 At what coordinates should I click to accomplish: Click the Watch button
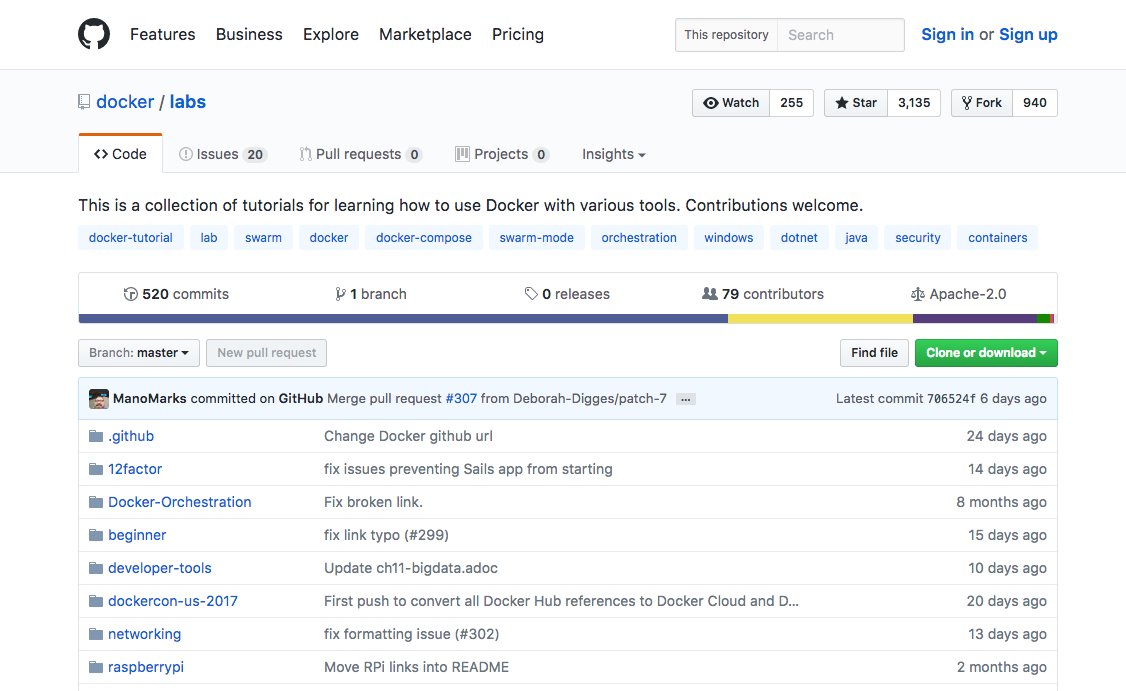[x=731, y=103]
